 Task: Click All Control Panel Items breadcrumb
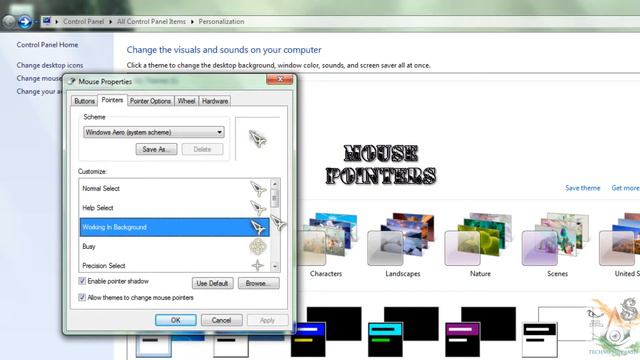tap(151, 22)
